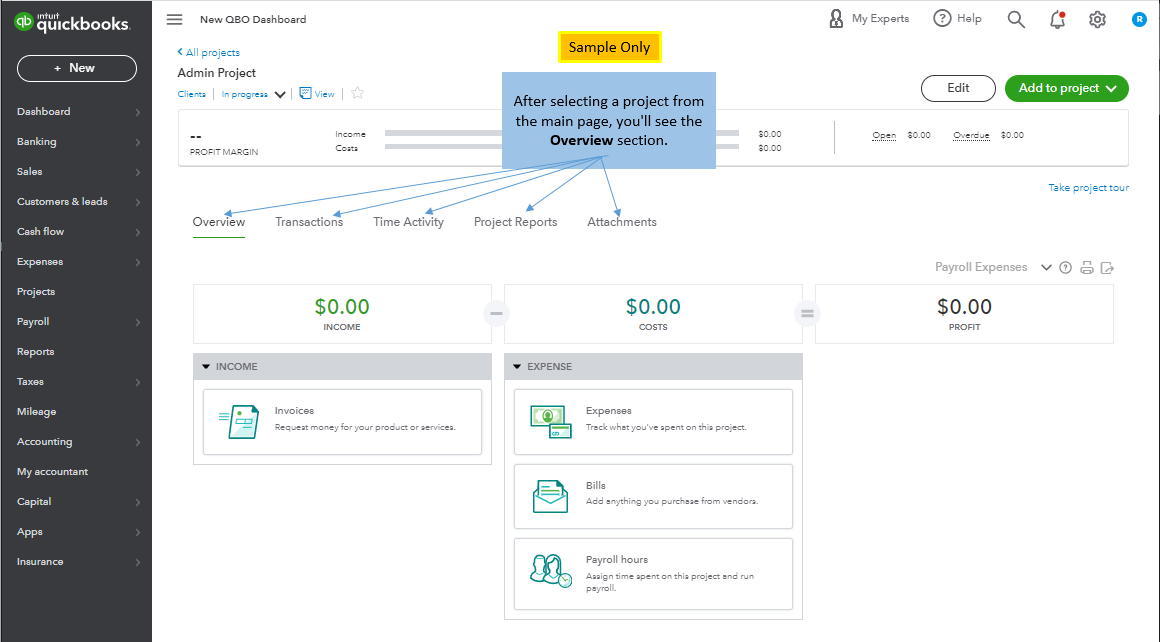The image size is (1160, 642).
Task: Switch to the Transactions tab
Action: tap(310, 221)
